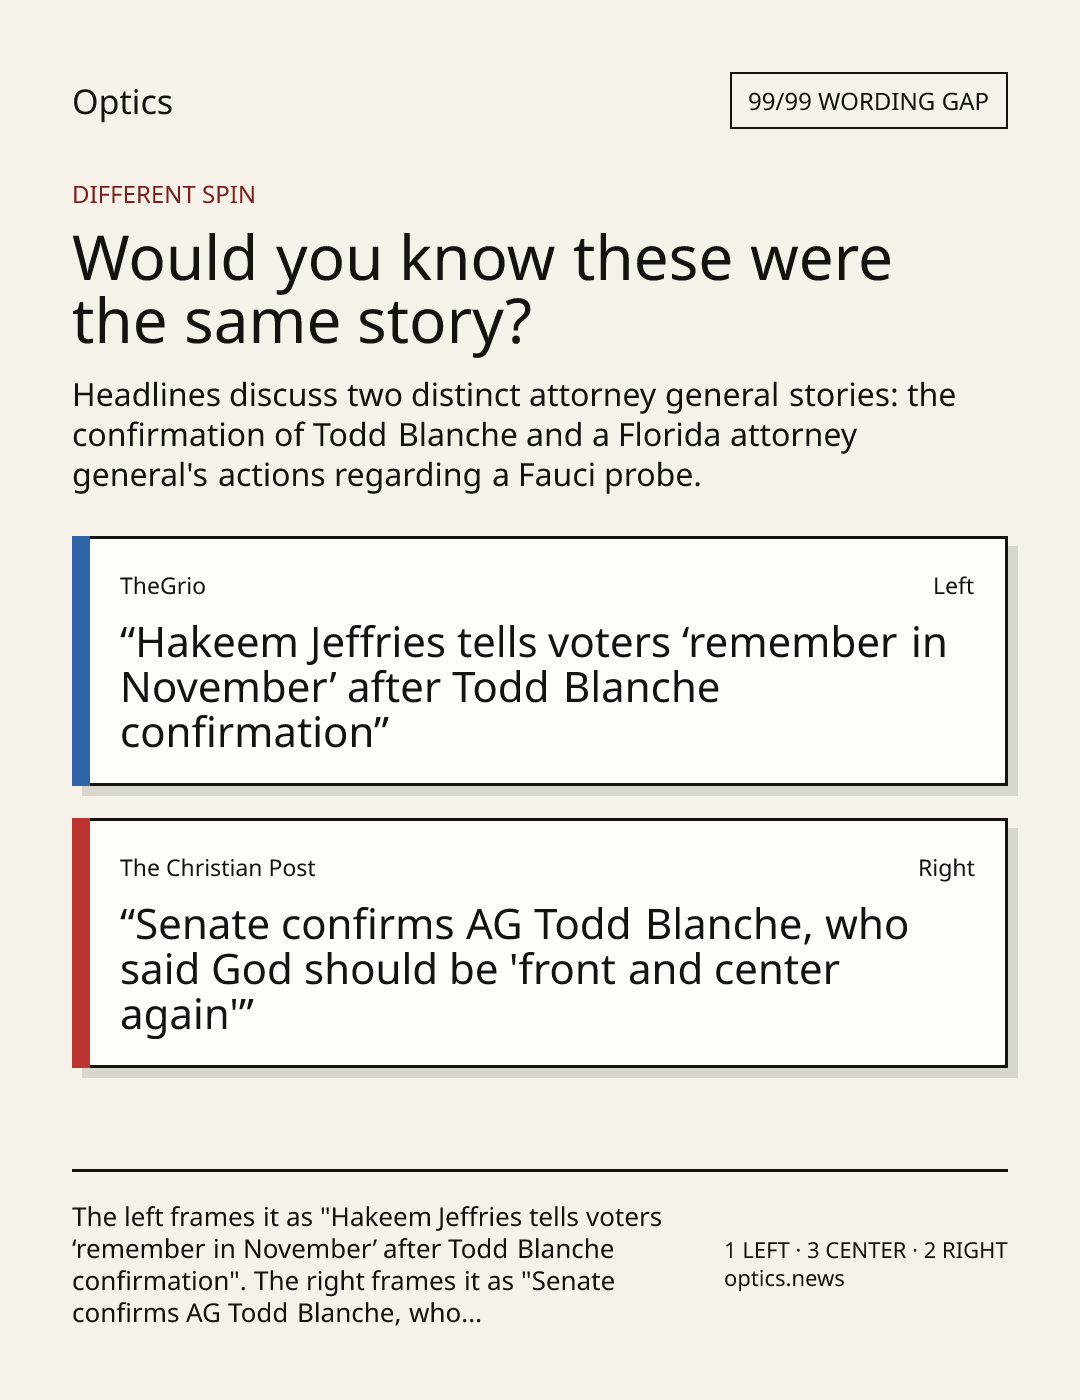Click the Optics logo text
Screen dimensions: 1080x1400
pyautogui.click(x=122, y=102)
